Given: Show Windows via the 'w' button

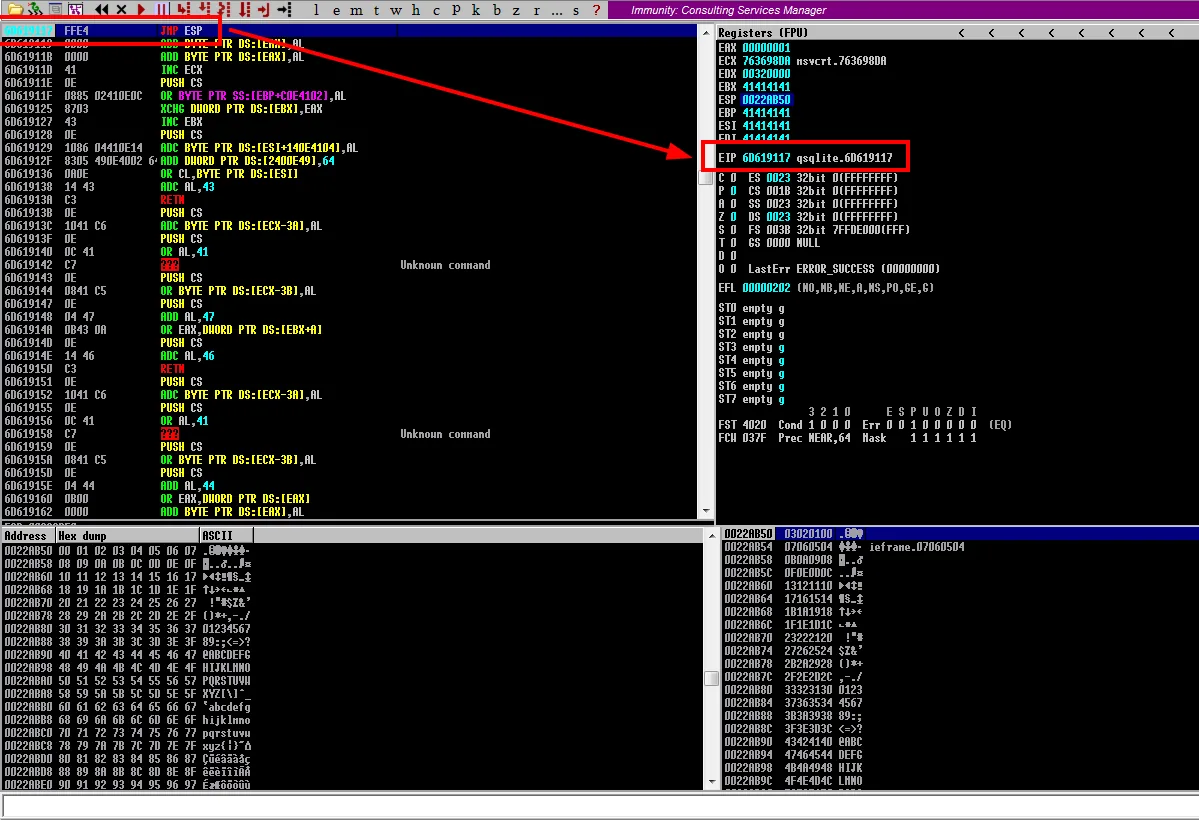Looking at the screenshot, I should pos(395,10).
